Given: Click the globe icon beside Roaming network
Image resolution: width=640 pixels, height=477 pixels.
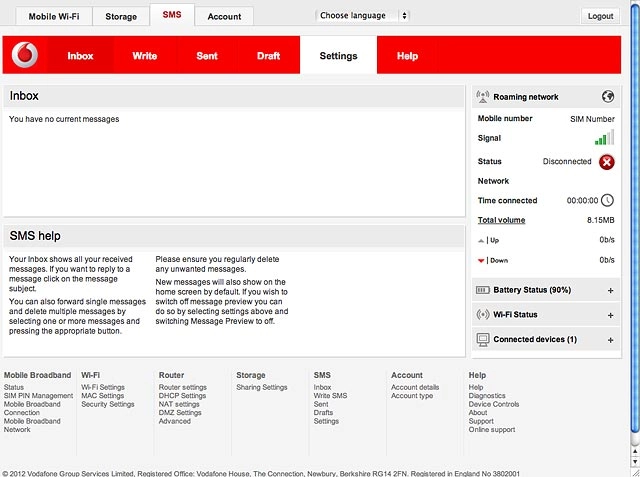Looking at the screenshot, I should 608,97.
